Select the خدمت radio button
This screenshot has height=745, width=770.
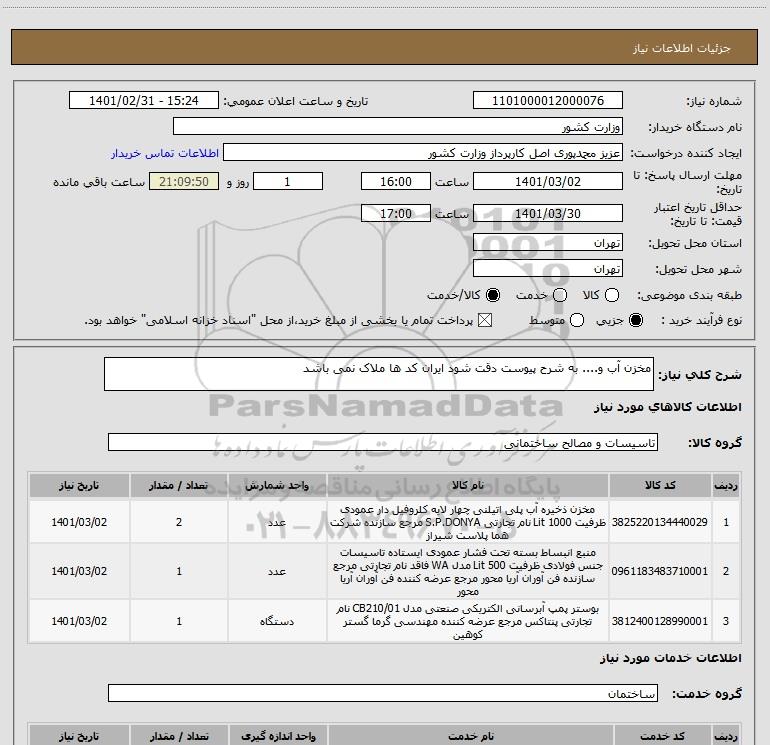[x=560, y=295]
